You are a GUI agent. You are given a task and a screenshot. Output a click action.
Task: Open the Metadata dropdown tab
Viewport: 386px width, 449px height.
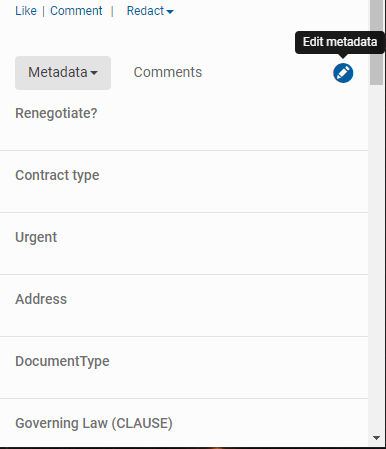[x=63, y=73]
